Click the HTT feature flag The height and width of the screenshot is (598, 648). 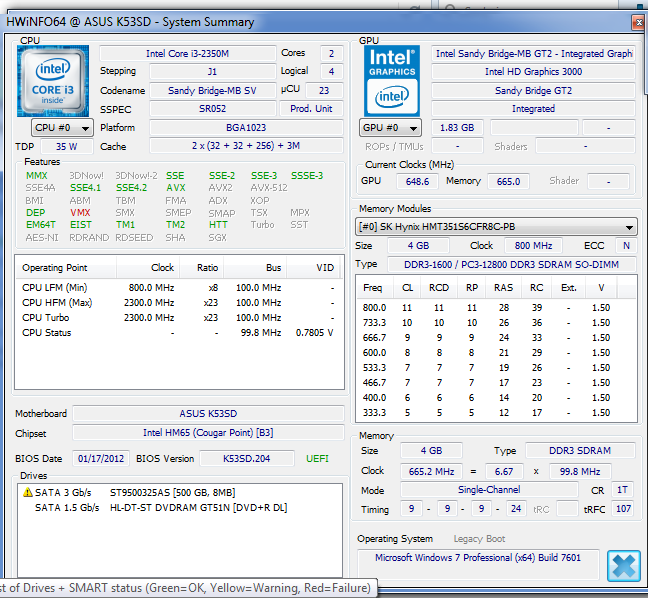coord(218,225)
